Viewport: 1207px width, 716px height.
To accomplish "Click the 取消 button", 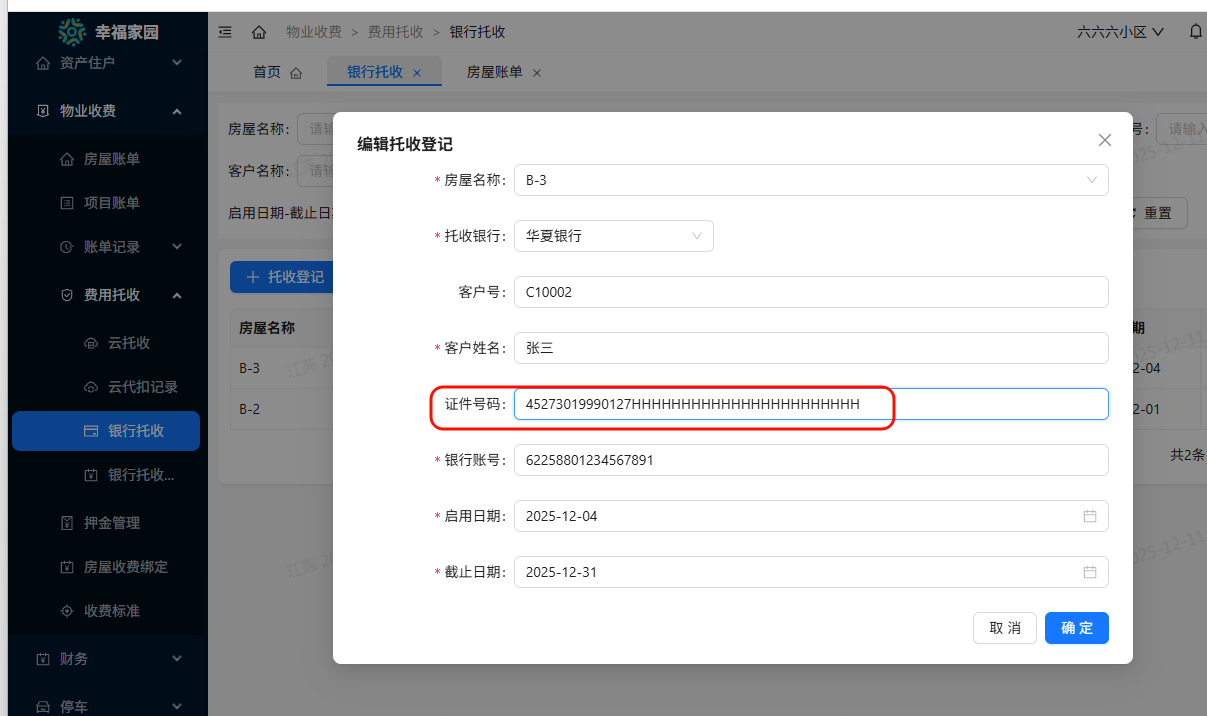I will click(x=1004, y=628).
